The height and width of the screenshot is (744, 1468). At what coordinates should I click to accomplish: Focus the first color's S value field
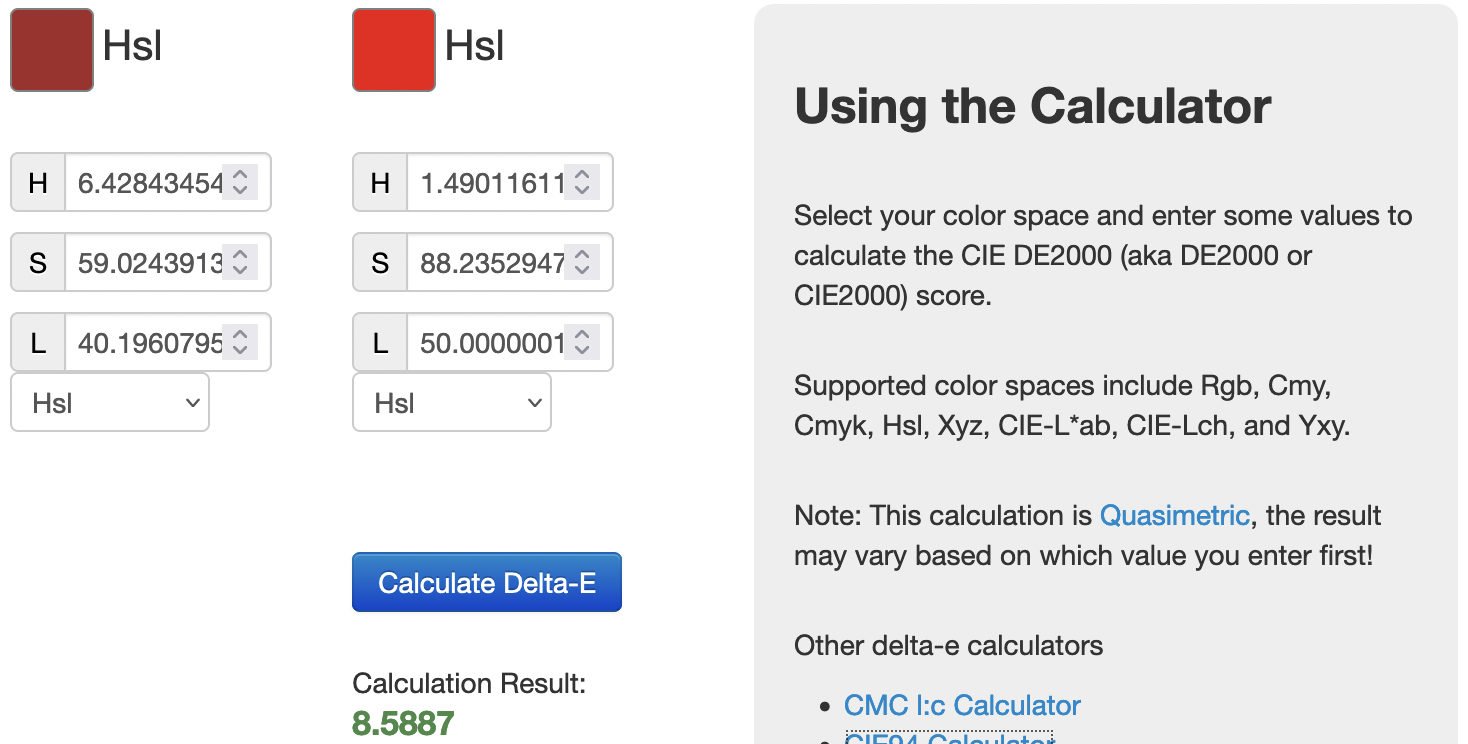pyautogui.click(x=148, y=263)
